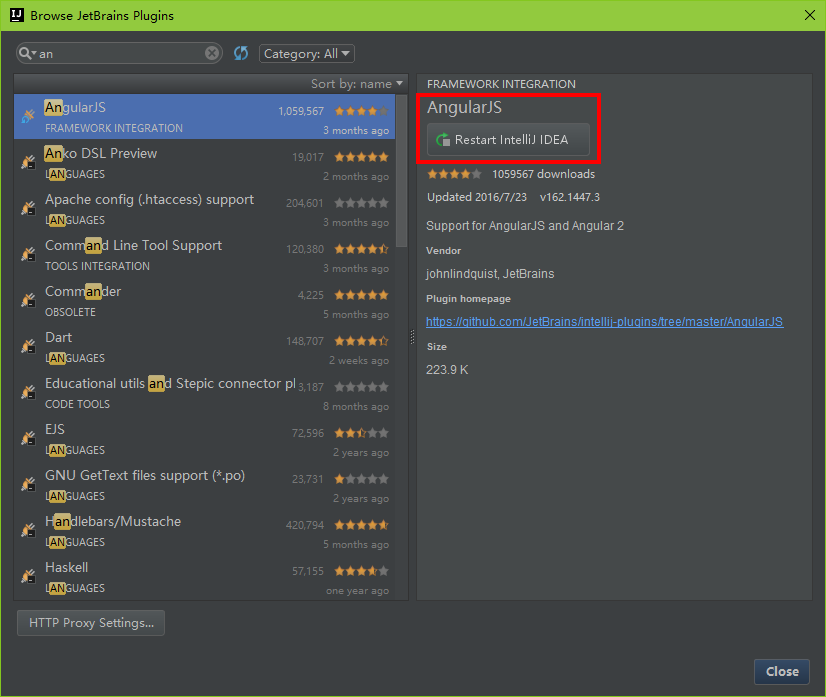Click the EJS star rating
The height and width of the screenshot is (697, 826).
point(361,433)
